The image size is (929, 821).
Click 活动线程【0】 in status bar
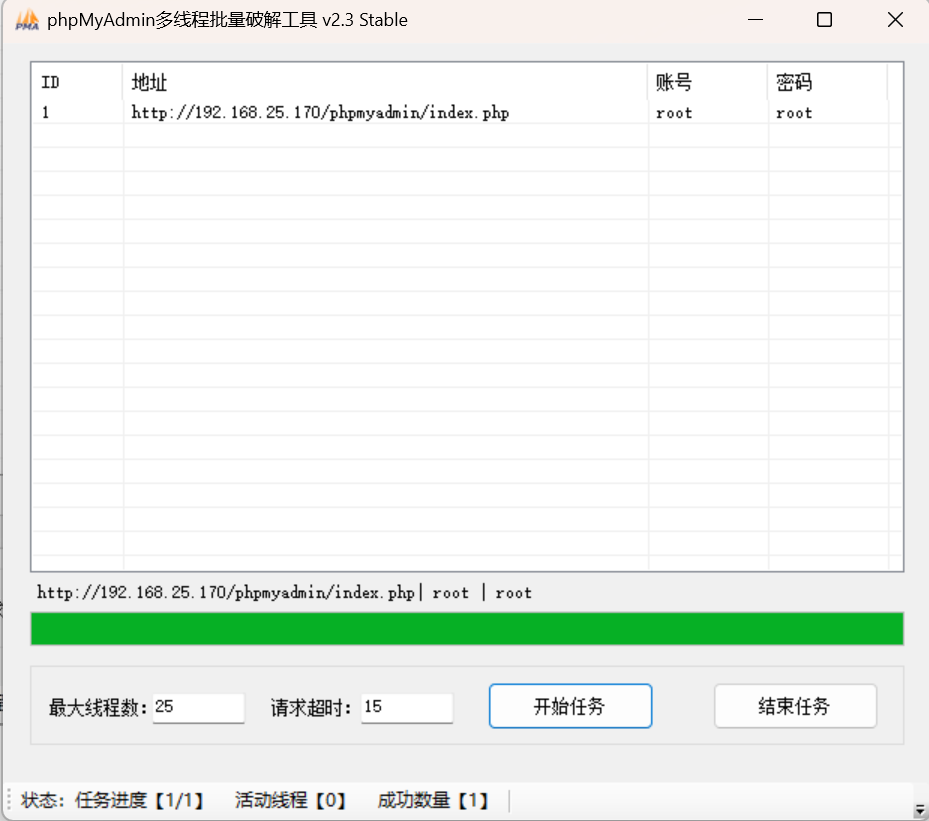pos(290,801)
